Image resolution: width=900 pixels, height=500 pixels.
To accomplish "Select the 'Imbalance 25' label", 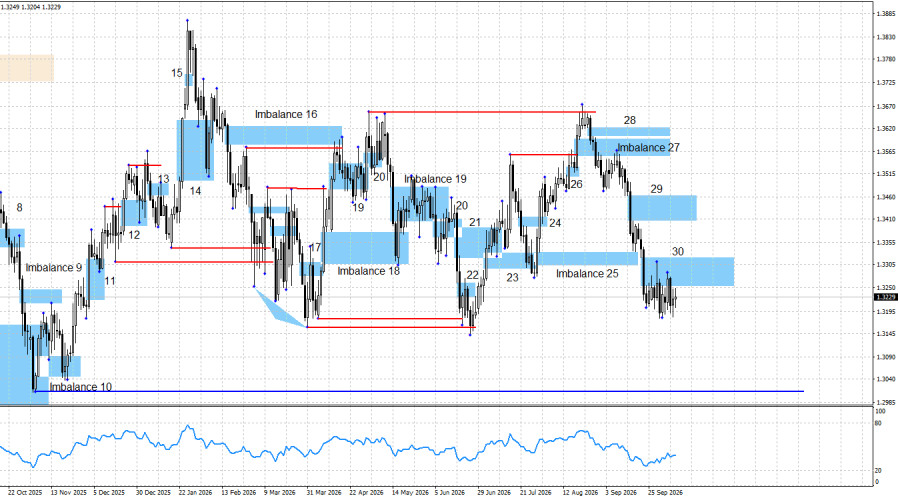I will pos(587,274).
